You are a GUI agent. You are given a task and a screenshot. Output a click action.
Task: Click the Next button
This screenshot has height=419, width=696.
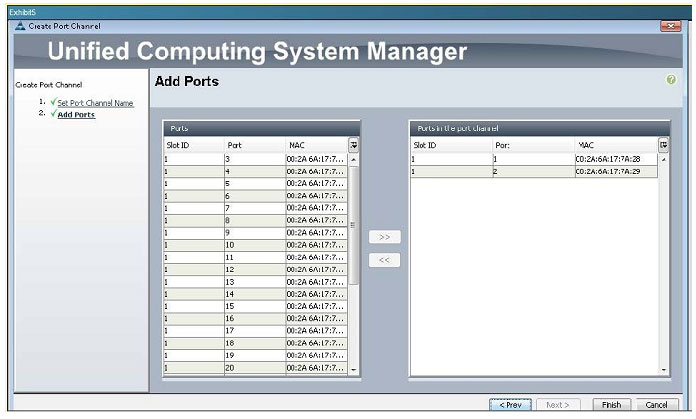point(558,405)
